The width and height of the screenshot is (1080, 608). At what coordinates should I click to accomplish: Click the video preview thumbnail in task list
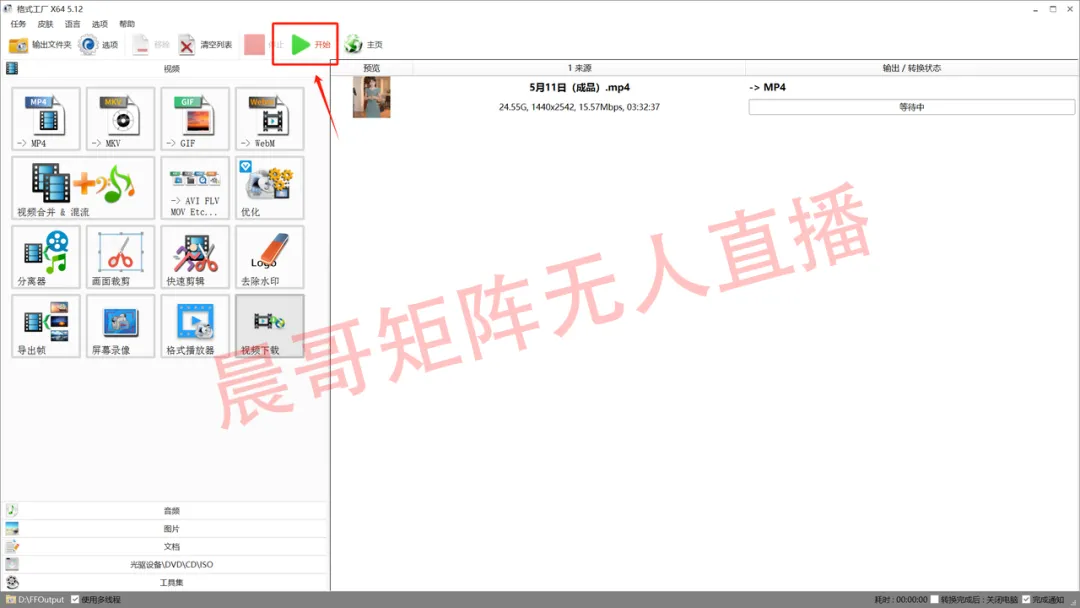click(x=371, y=97)
